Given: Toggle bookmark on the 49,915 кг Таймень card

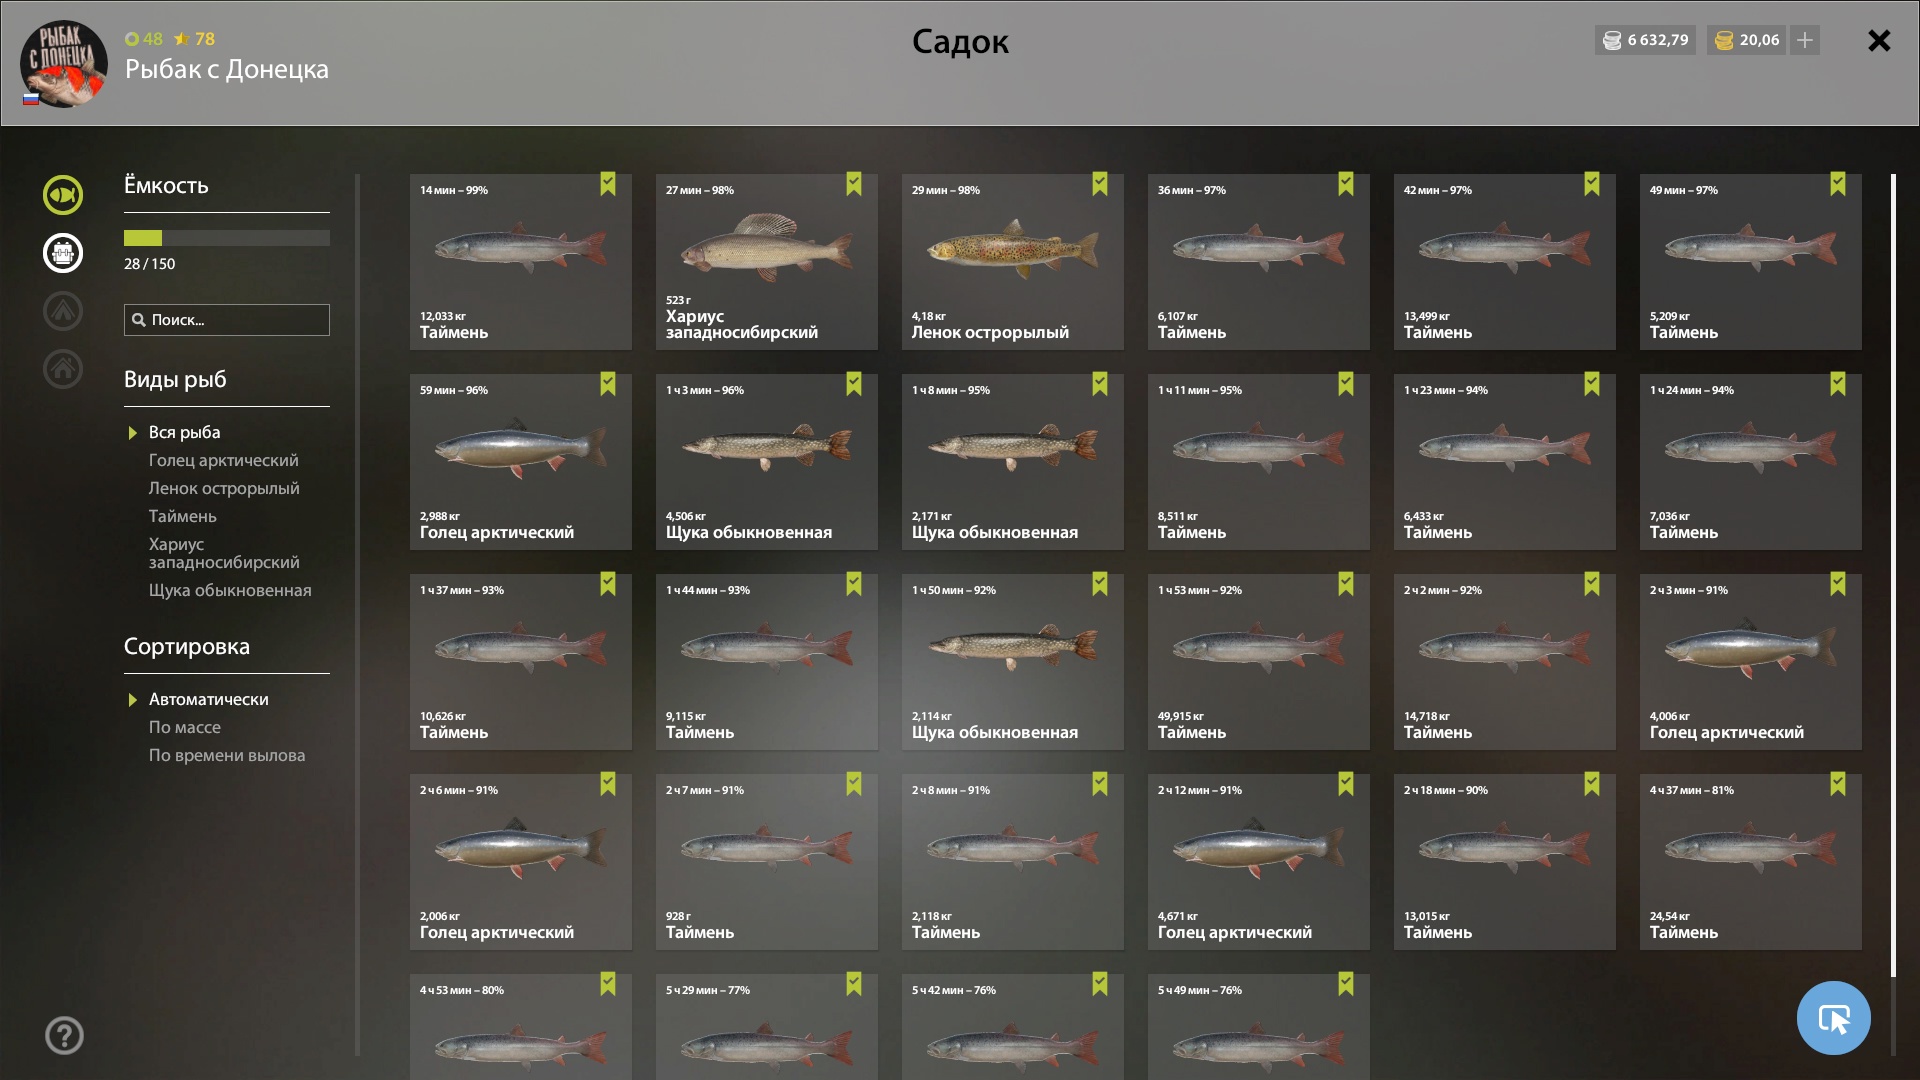Looking at the screenshot, I should [x=1346, y=584].
